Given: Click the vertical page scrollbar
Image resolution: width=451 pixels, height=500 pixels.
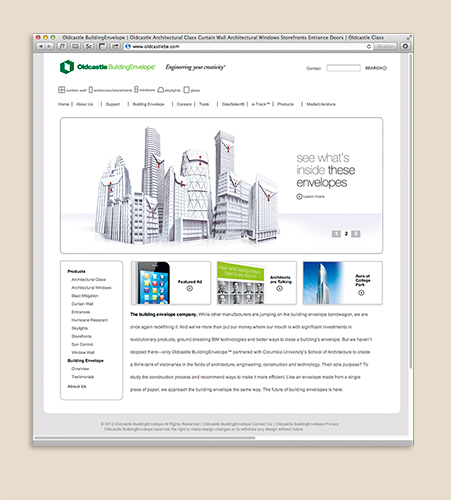Looking at the screenshot, I should 411,211.
